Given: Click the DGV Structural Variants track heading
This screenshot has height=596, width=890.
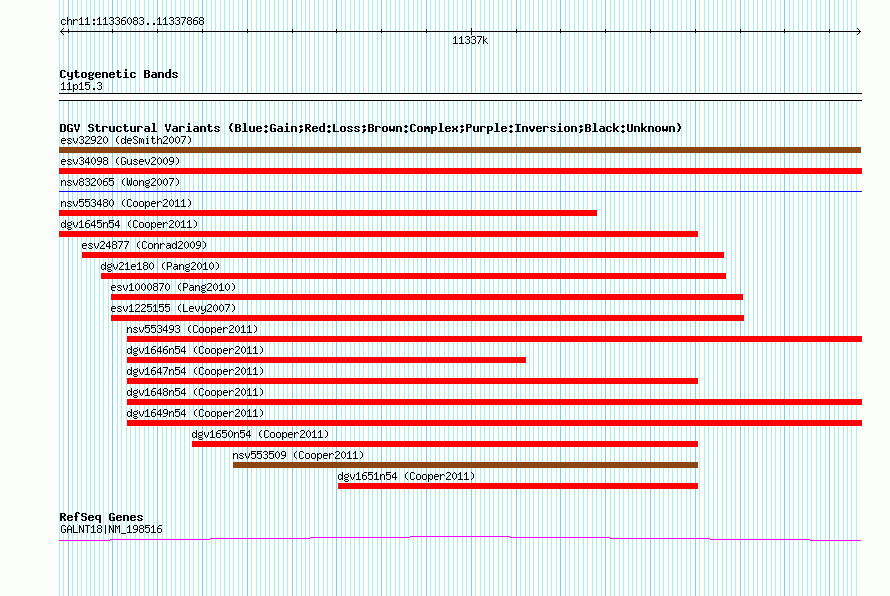Looking at the screenshot, I should (370, 128).
